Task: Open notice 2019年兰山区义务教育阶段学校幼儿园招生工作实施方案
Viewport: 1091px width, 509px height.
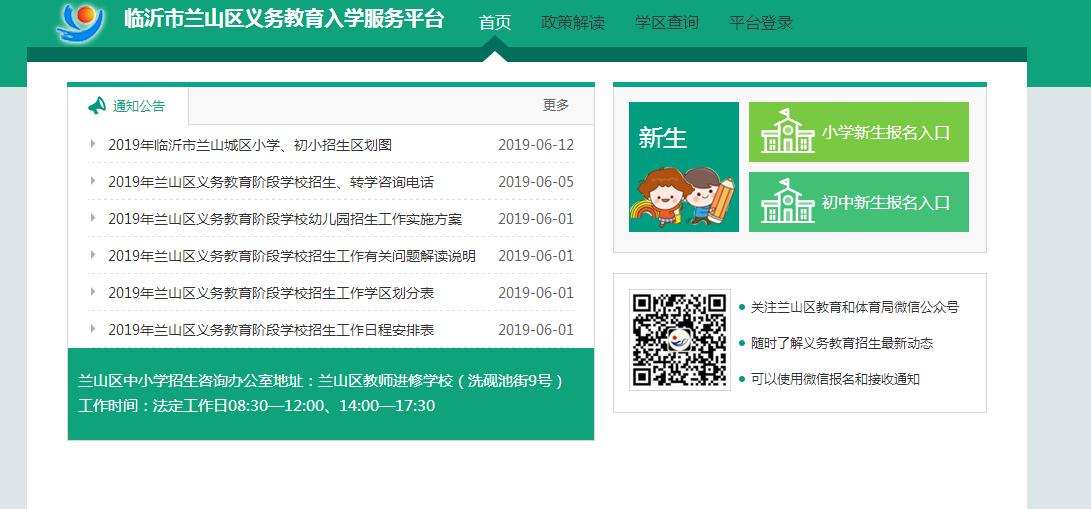Action: coord(285,218)
